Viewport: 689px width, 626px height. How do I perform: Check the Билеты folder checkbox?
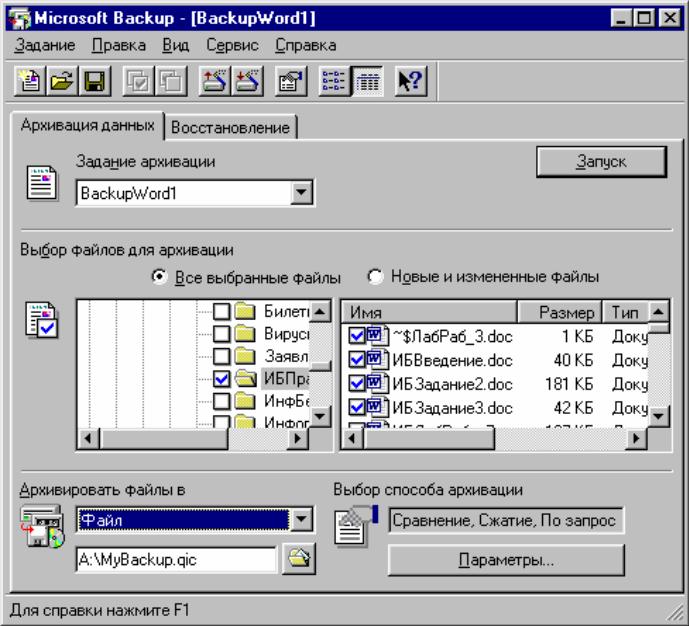tap(221, 311)
